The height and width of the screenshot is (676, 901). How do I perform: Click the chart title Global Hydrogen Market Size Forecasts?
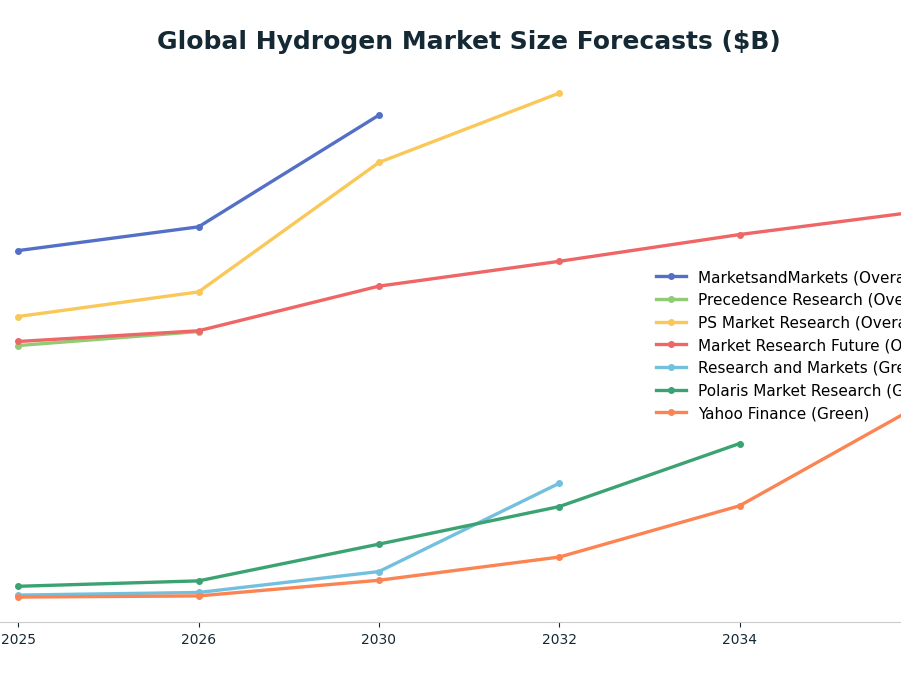[x=468, y=41]
